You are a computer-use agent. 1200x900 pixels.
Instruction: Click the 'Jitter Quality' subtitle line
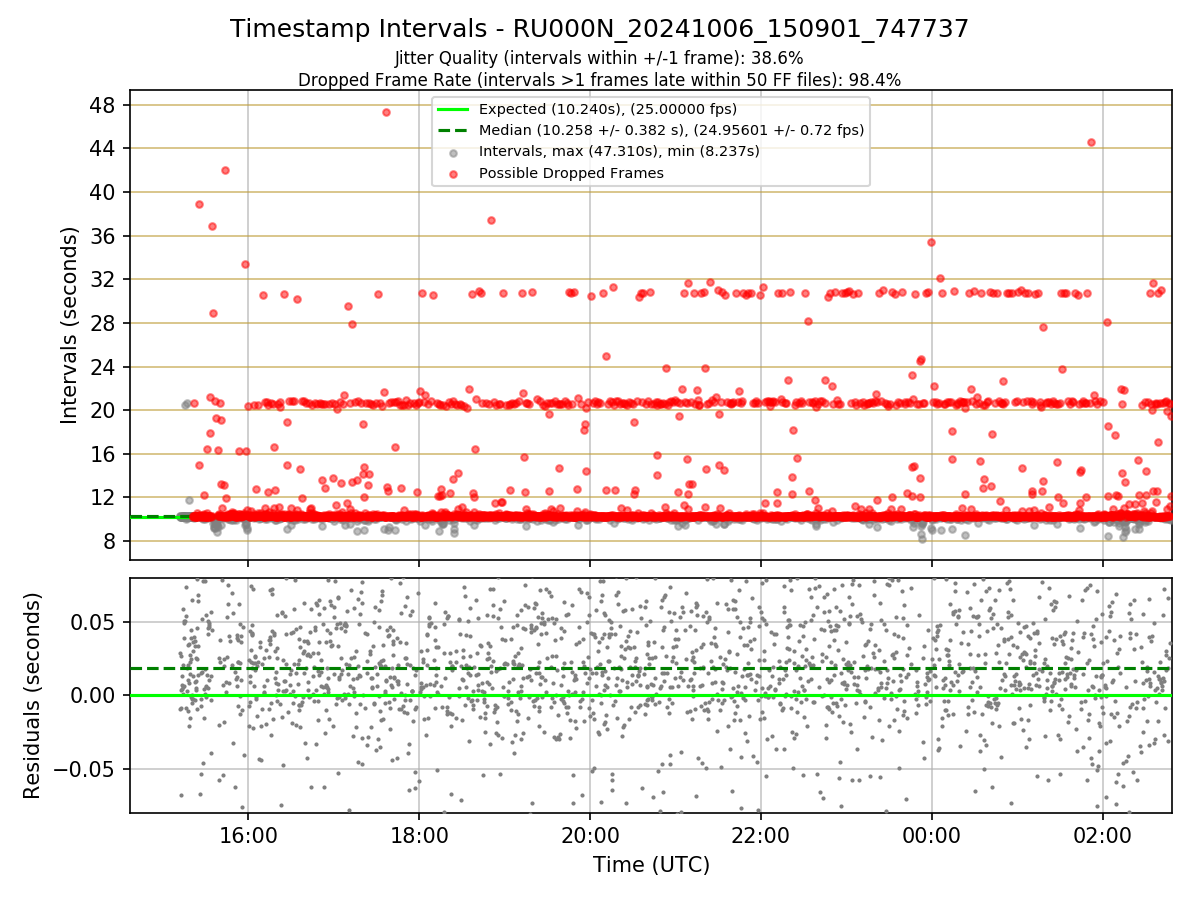599,58
